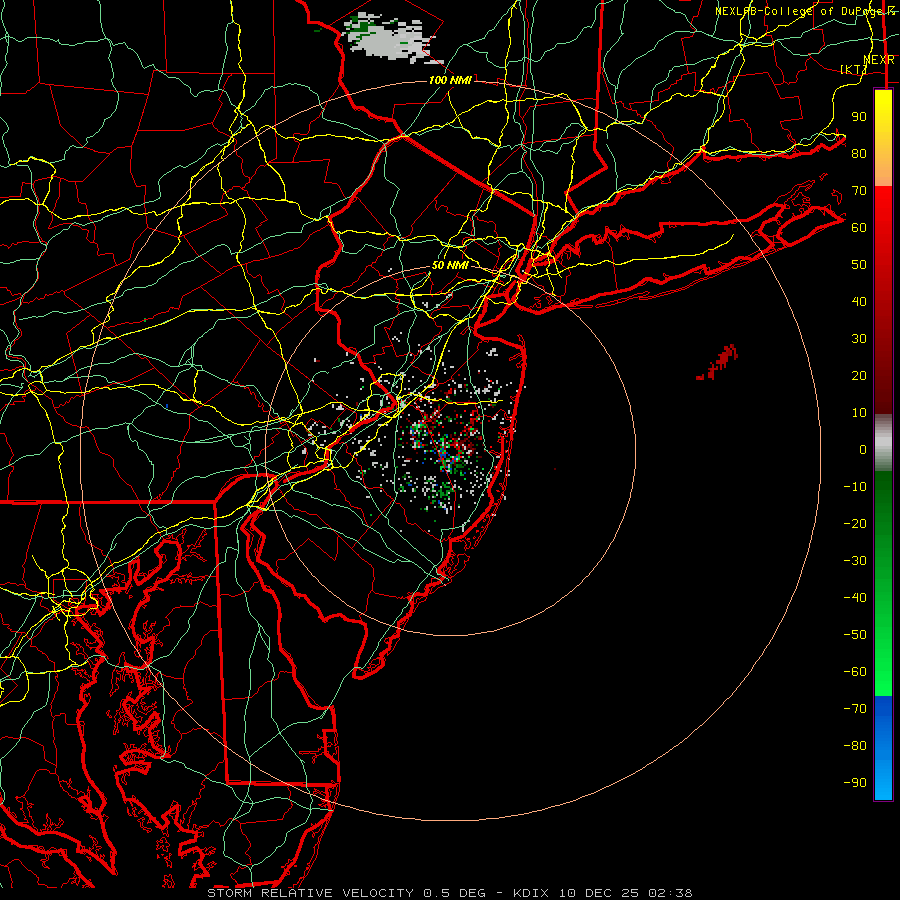Select the gray zero-velocity segment of color bar
The width and height of the screenshot is (900, 900).
tap(883, 443)
